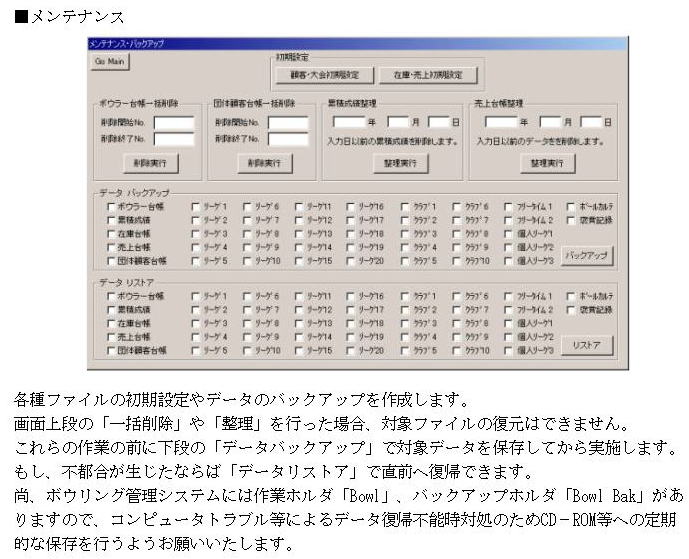This screenshot has width=689, height=559.
Task: Check 褒賞記録 in データ リストア
Action: point(571,310)
